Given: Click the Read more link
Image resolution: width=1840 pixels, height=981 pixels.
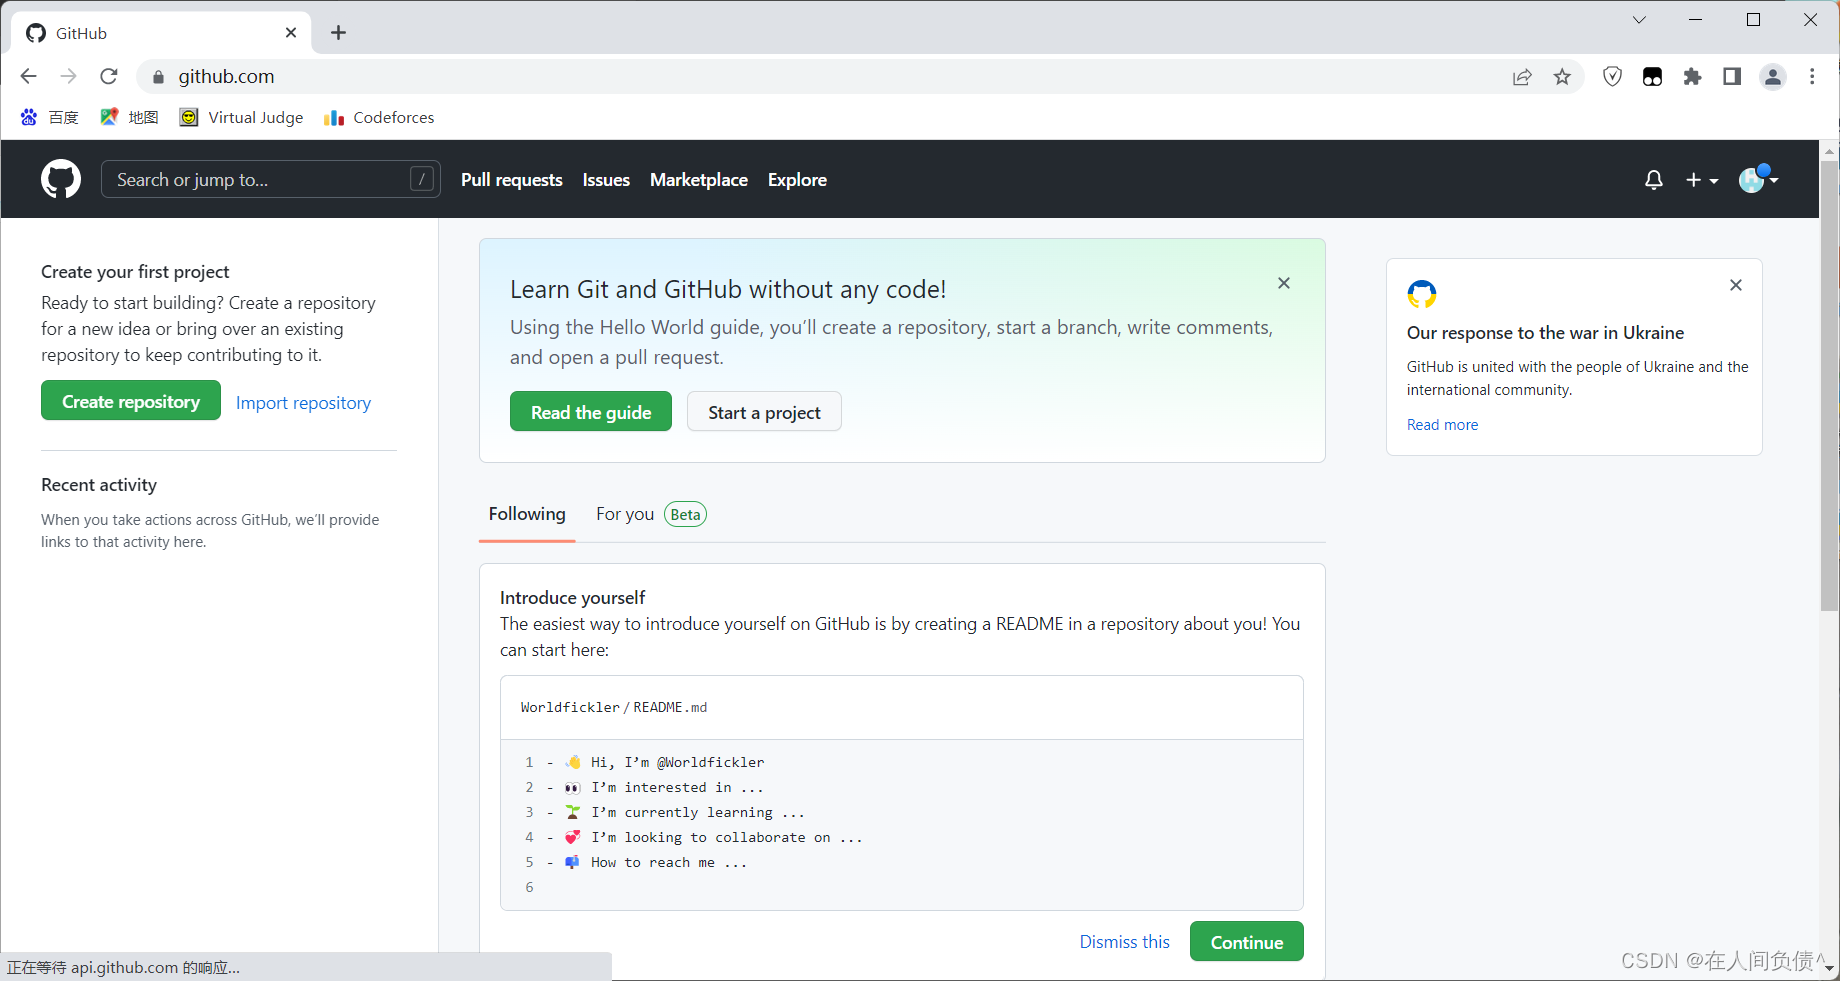Looking at the screenshot, I should [x=1442, y=425].
